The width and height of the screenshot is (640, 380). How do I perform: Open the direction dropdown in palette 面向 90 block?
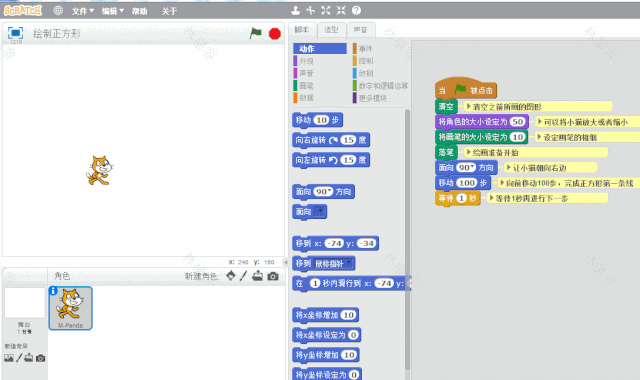[x=330, y=191]
